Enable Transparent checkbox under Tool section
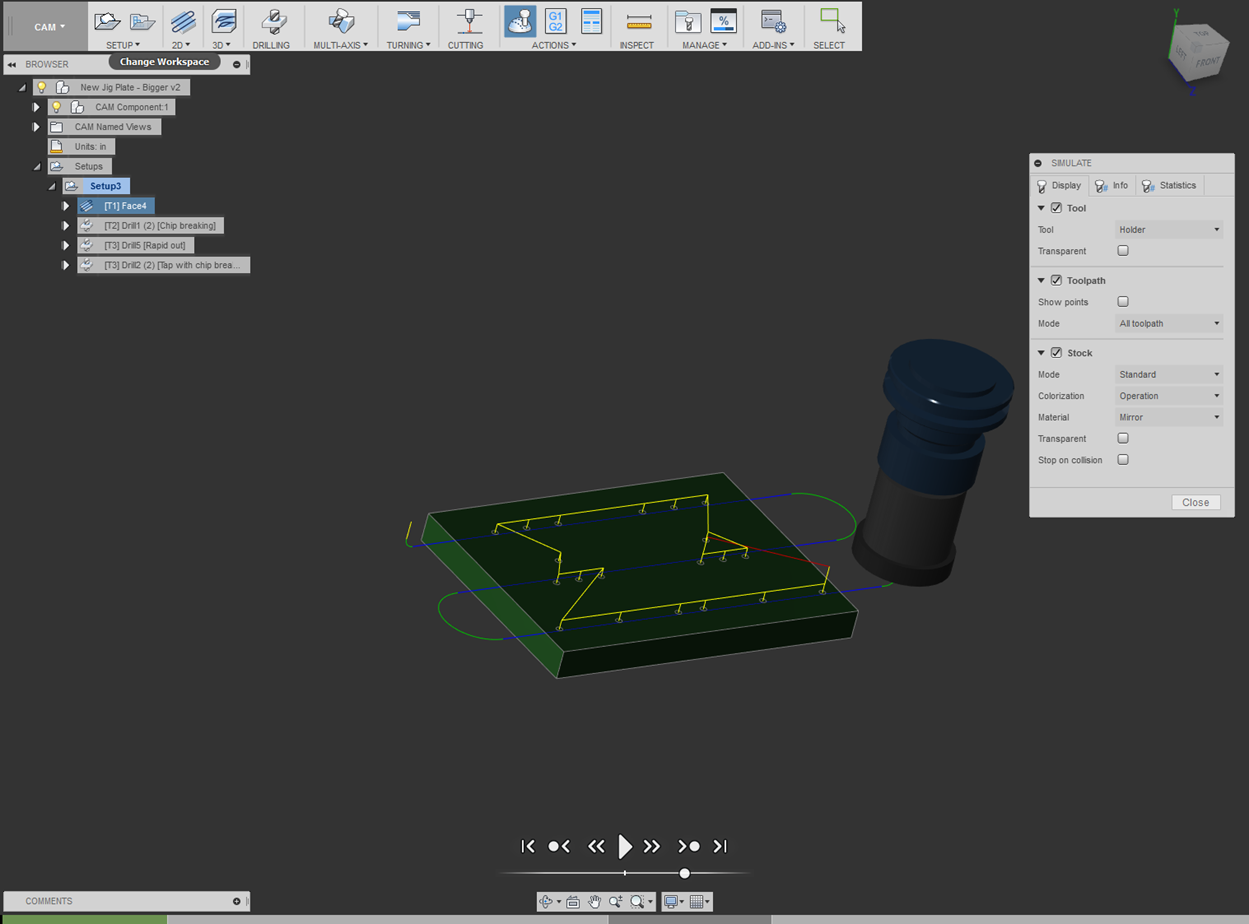The image size is (1249, 924). (1123, 251)
